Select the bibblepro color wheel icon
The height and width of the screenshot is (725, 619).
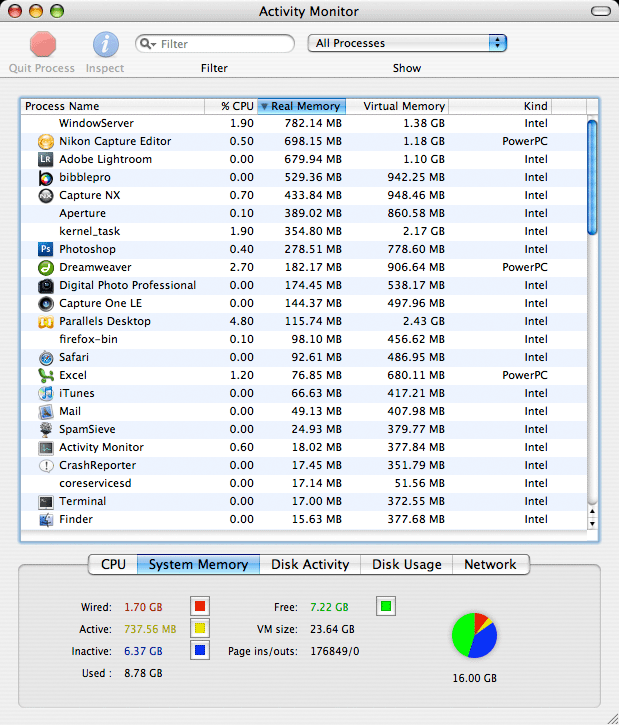tap(45, 178)
